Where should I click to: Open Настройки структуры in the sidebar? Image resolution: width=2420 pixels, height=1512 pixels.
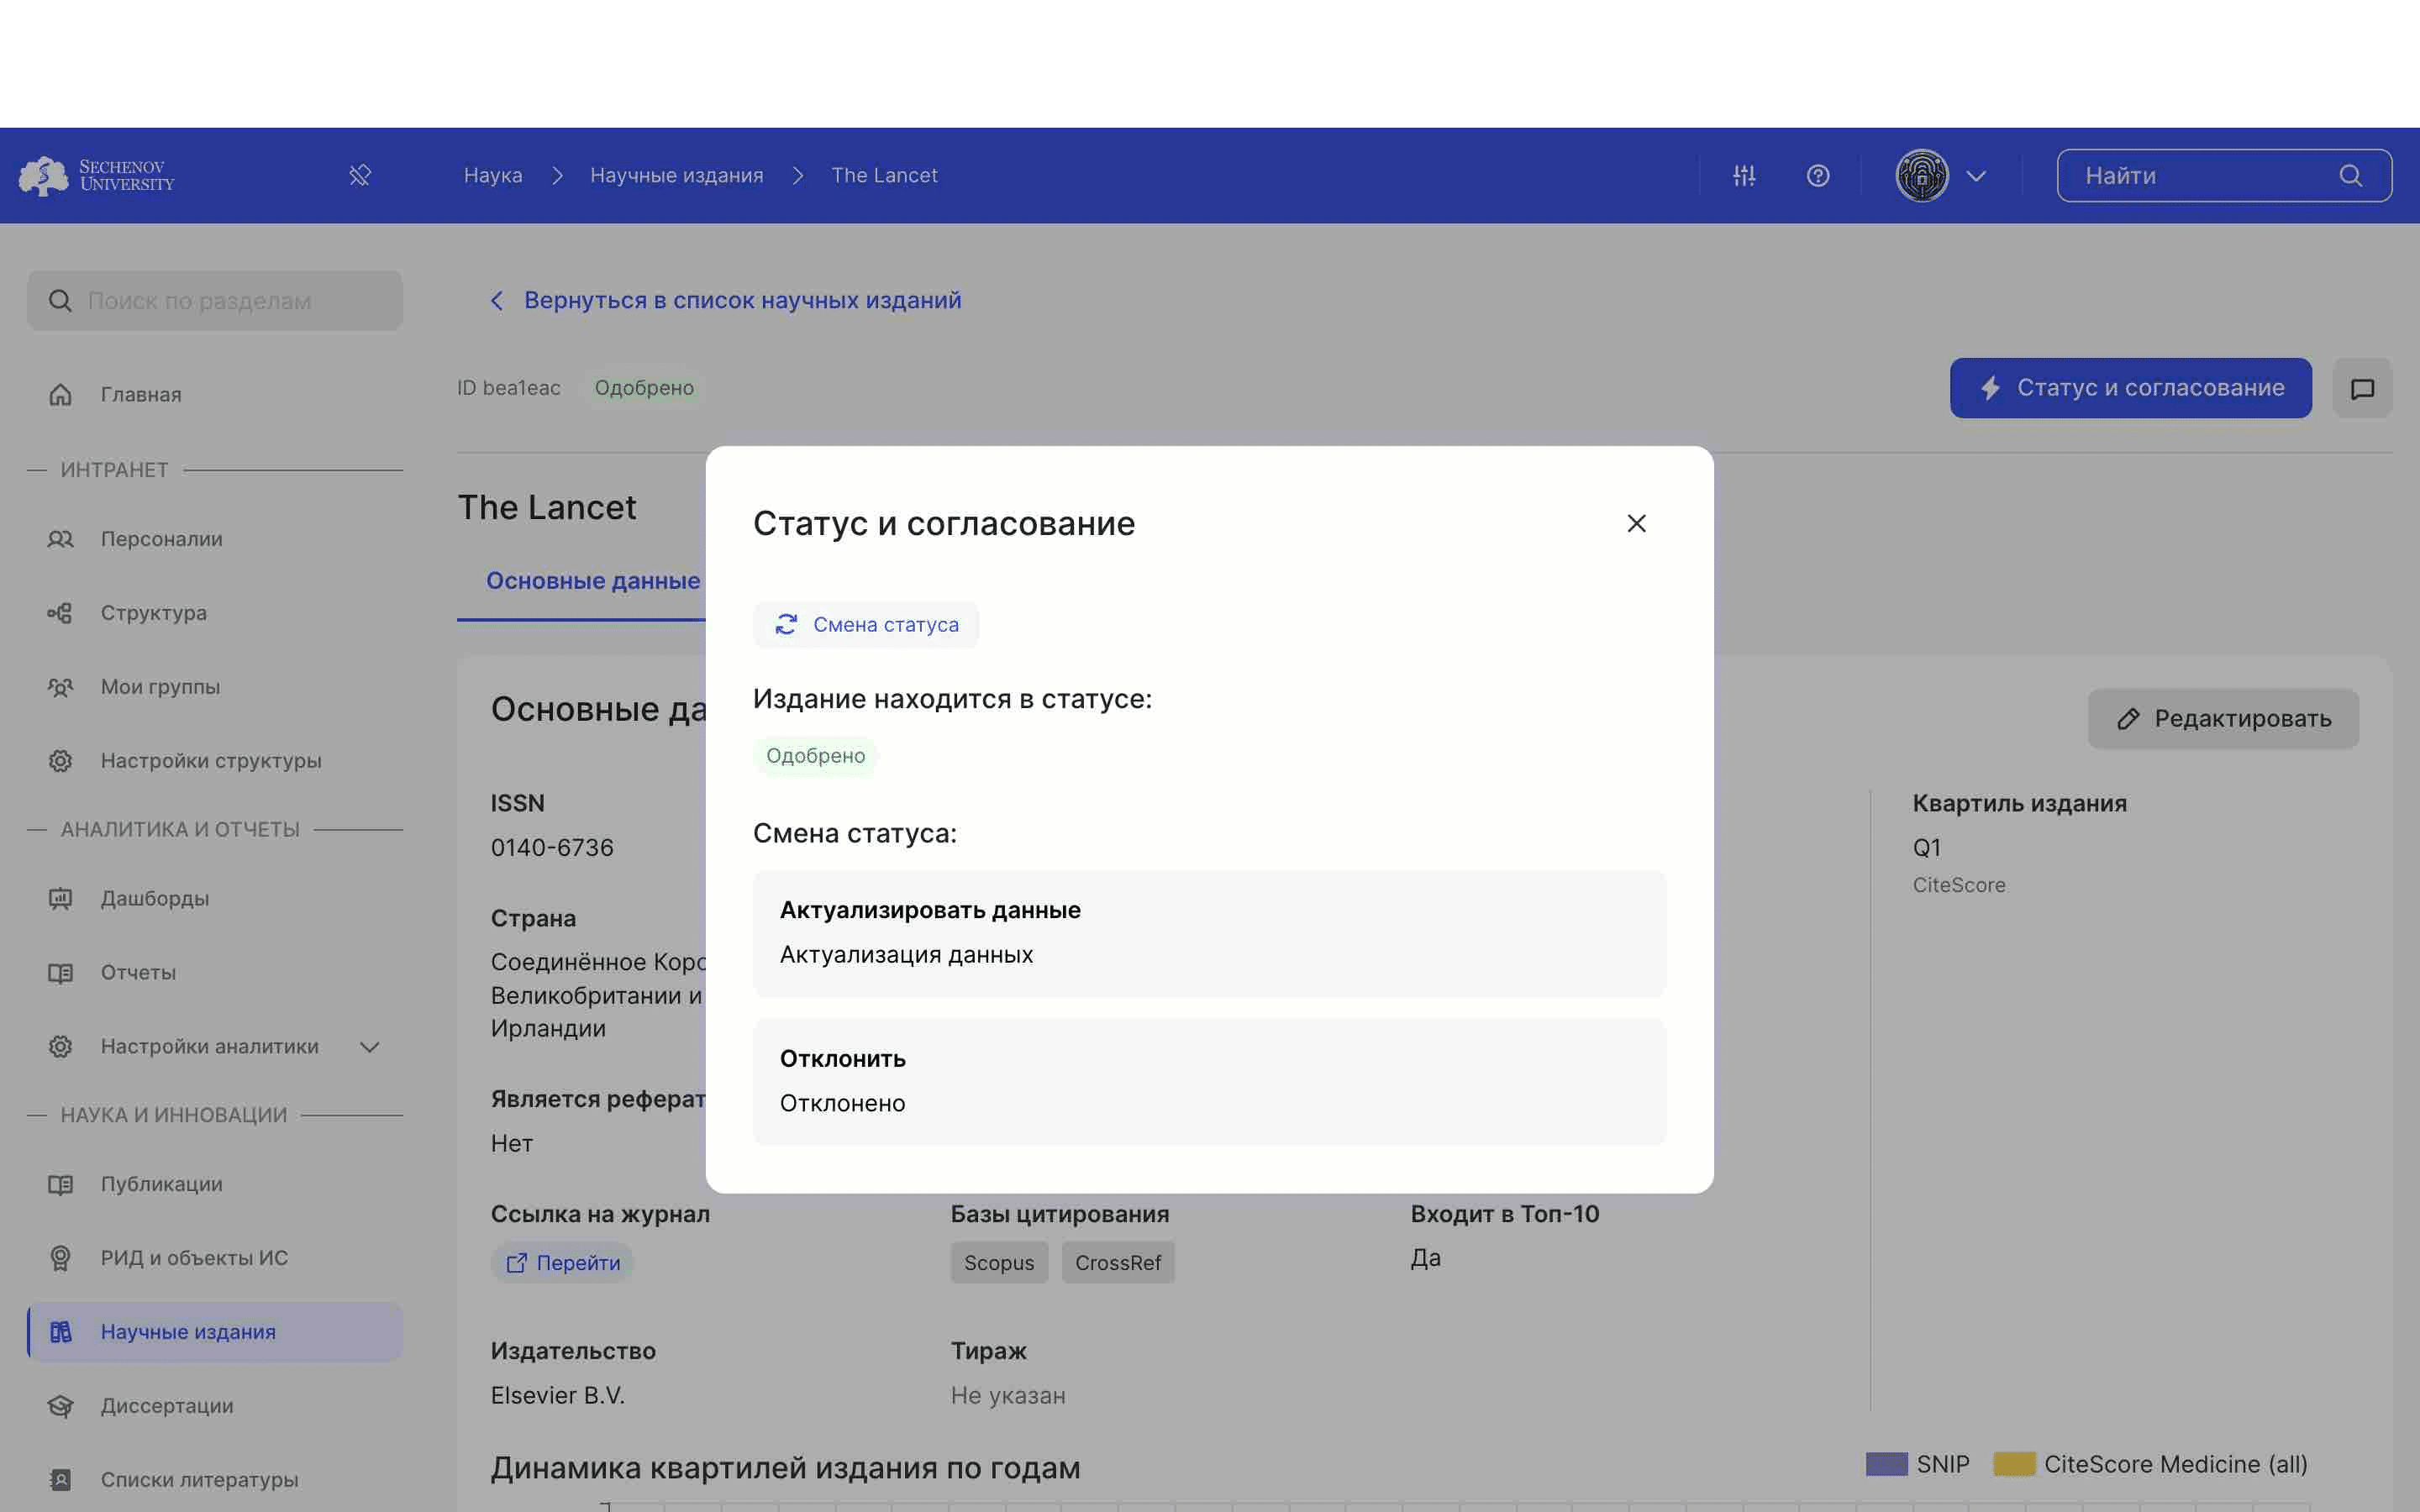pos(215,761)
